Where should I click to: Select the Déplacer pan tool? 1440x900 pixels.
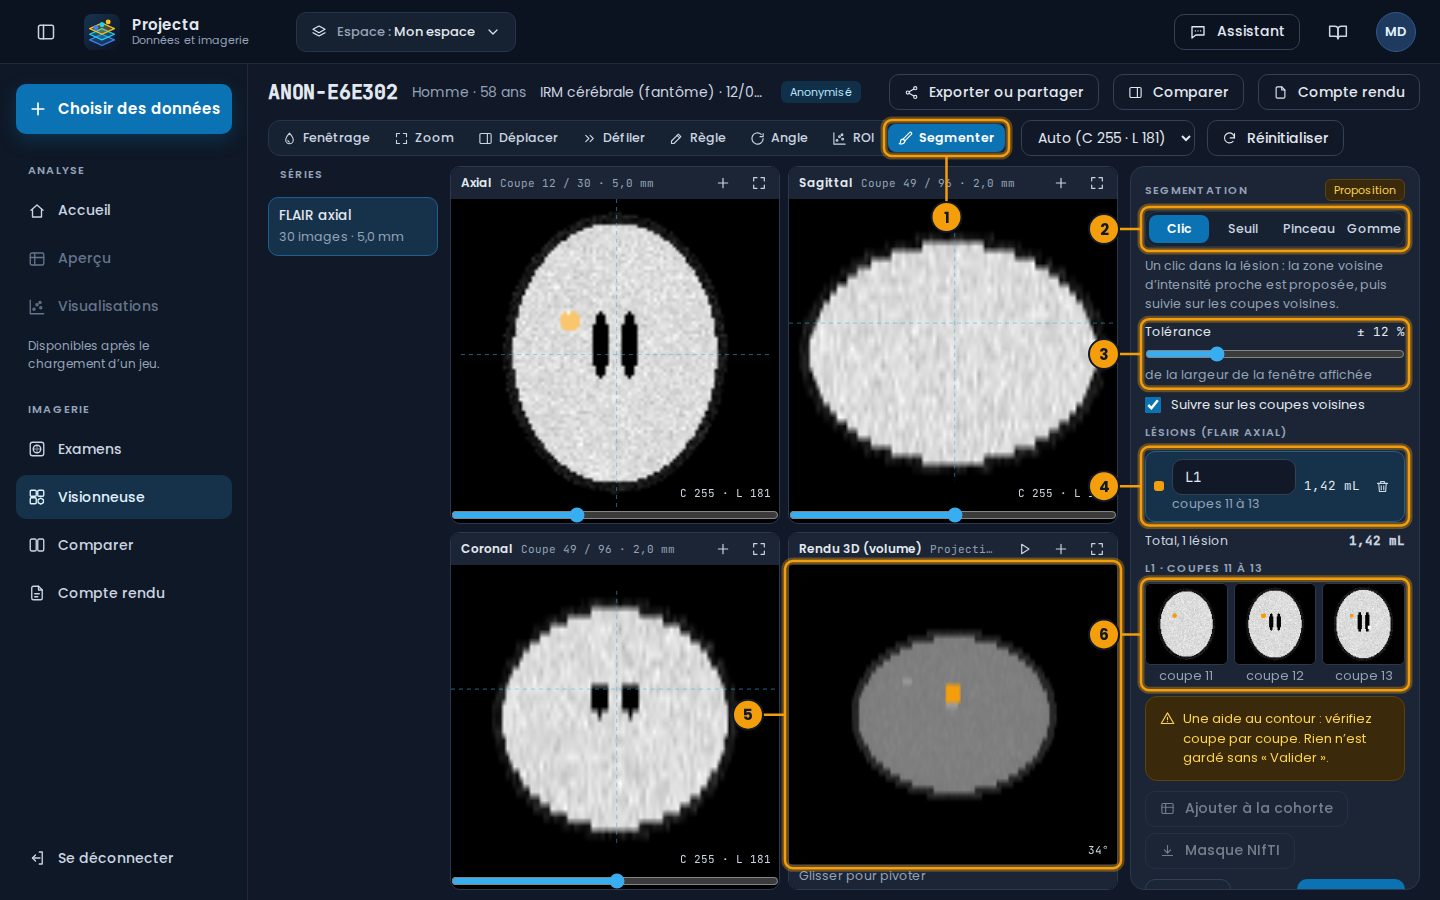click(518, 138)
